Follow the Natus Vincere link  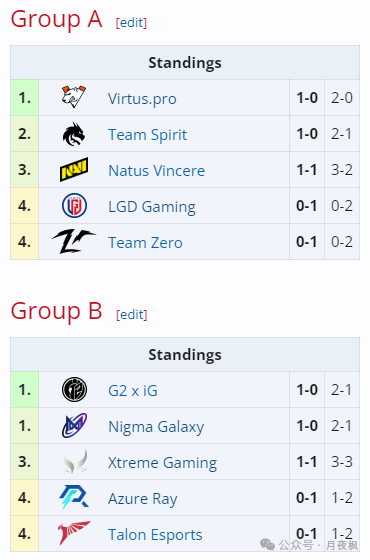click(x=156, y=171)
